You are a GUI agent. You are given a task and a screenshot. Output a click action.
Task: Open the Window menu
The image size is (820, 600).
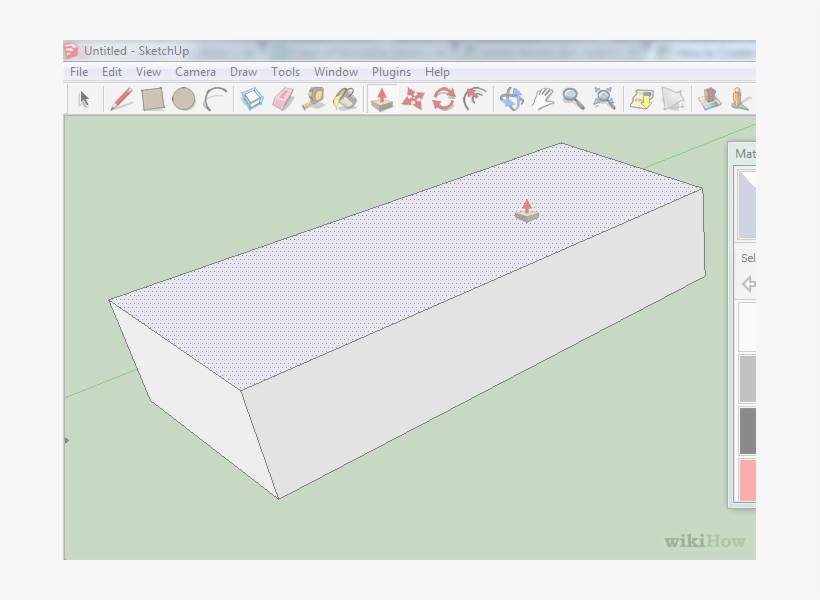(335, 71)
